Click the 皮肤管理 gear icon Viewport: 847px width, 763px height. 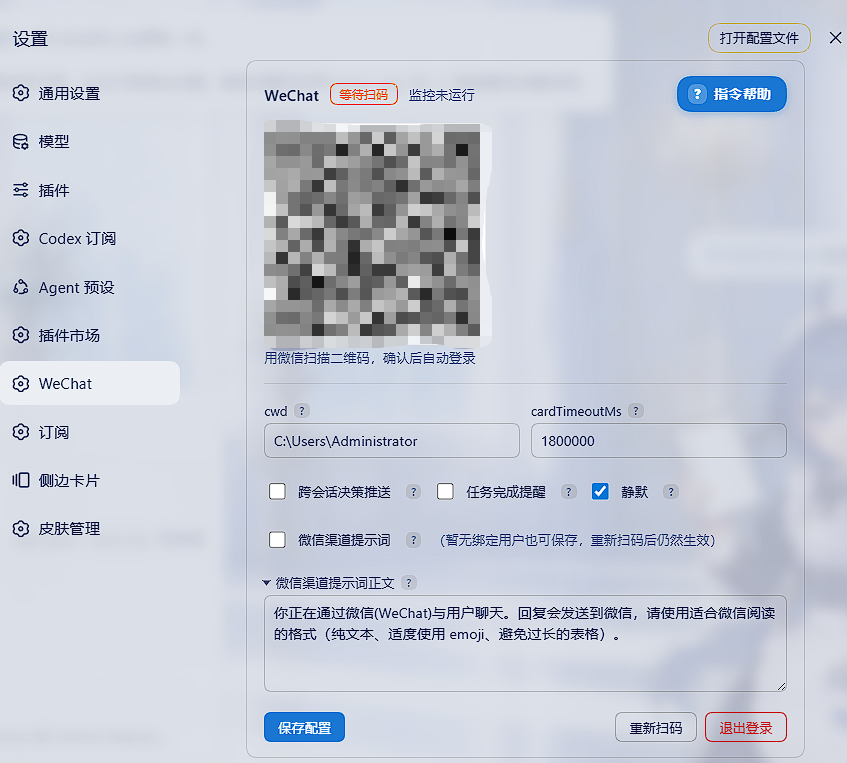point(21,528)
